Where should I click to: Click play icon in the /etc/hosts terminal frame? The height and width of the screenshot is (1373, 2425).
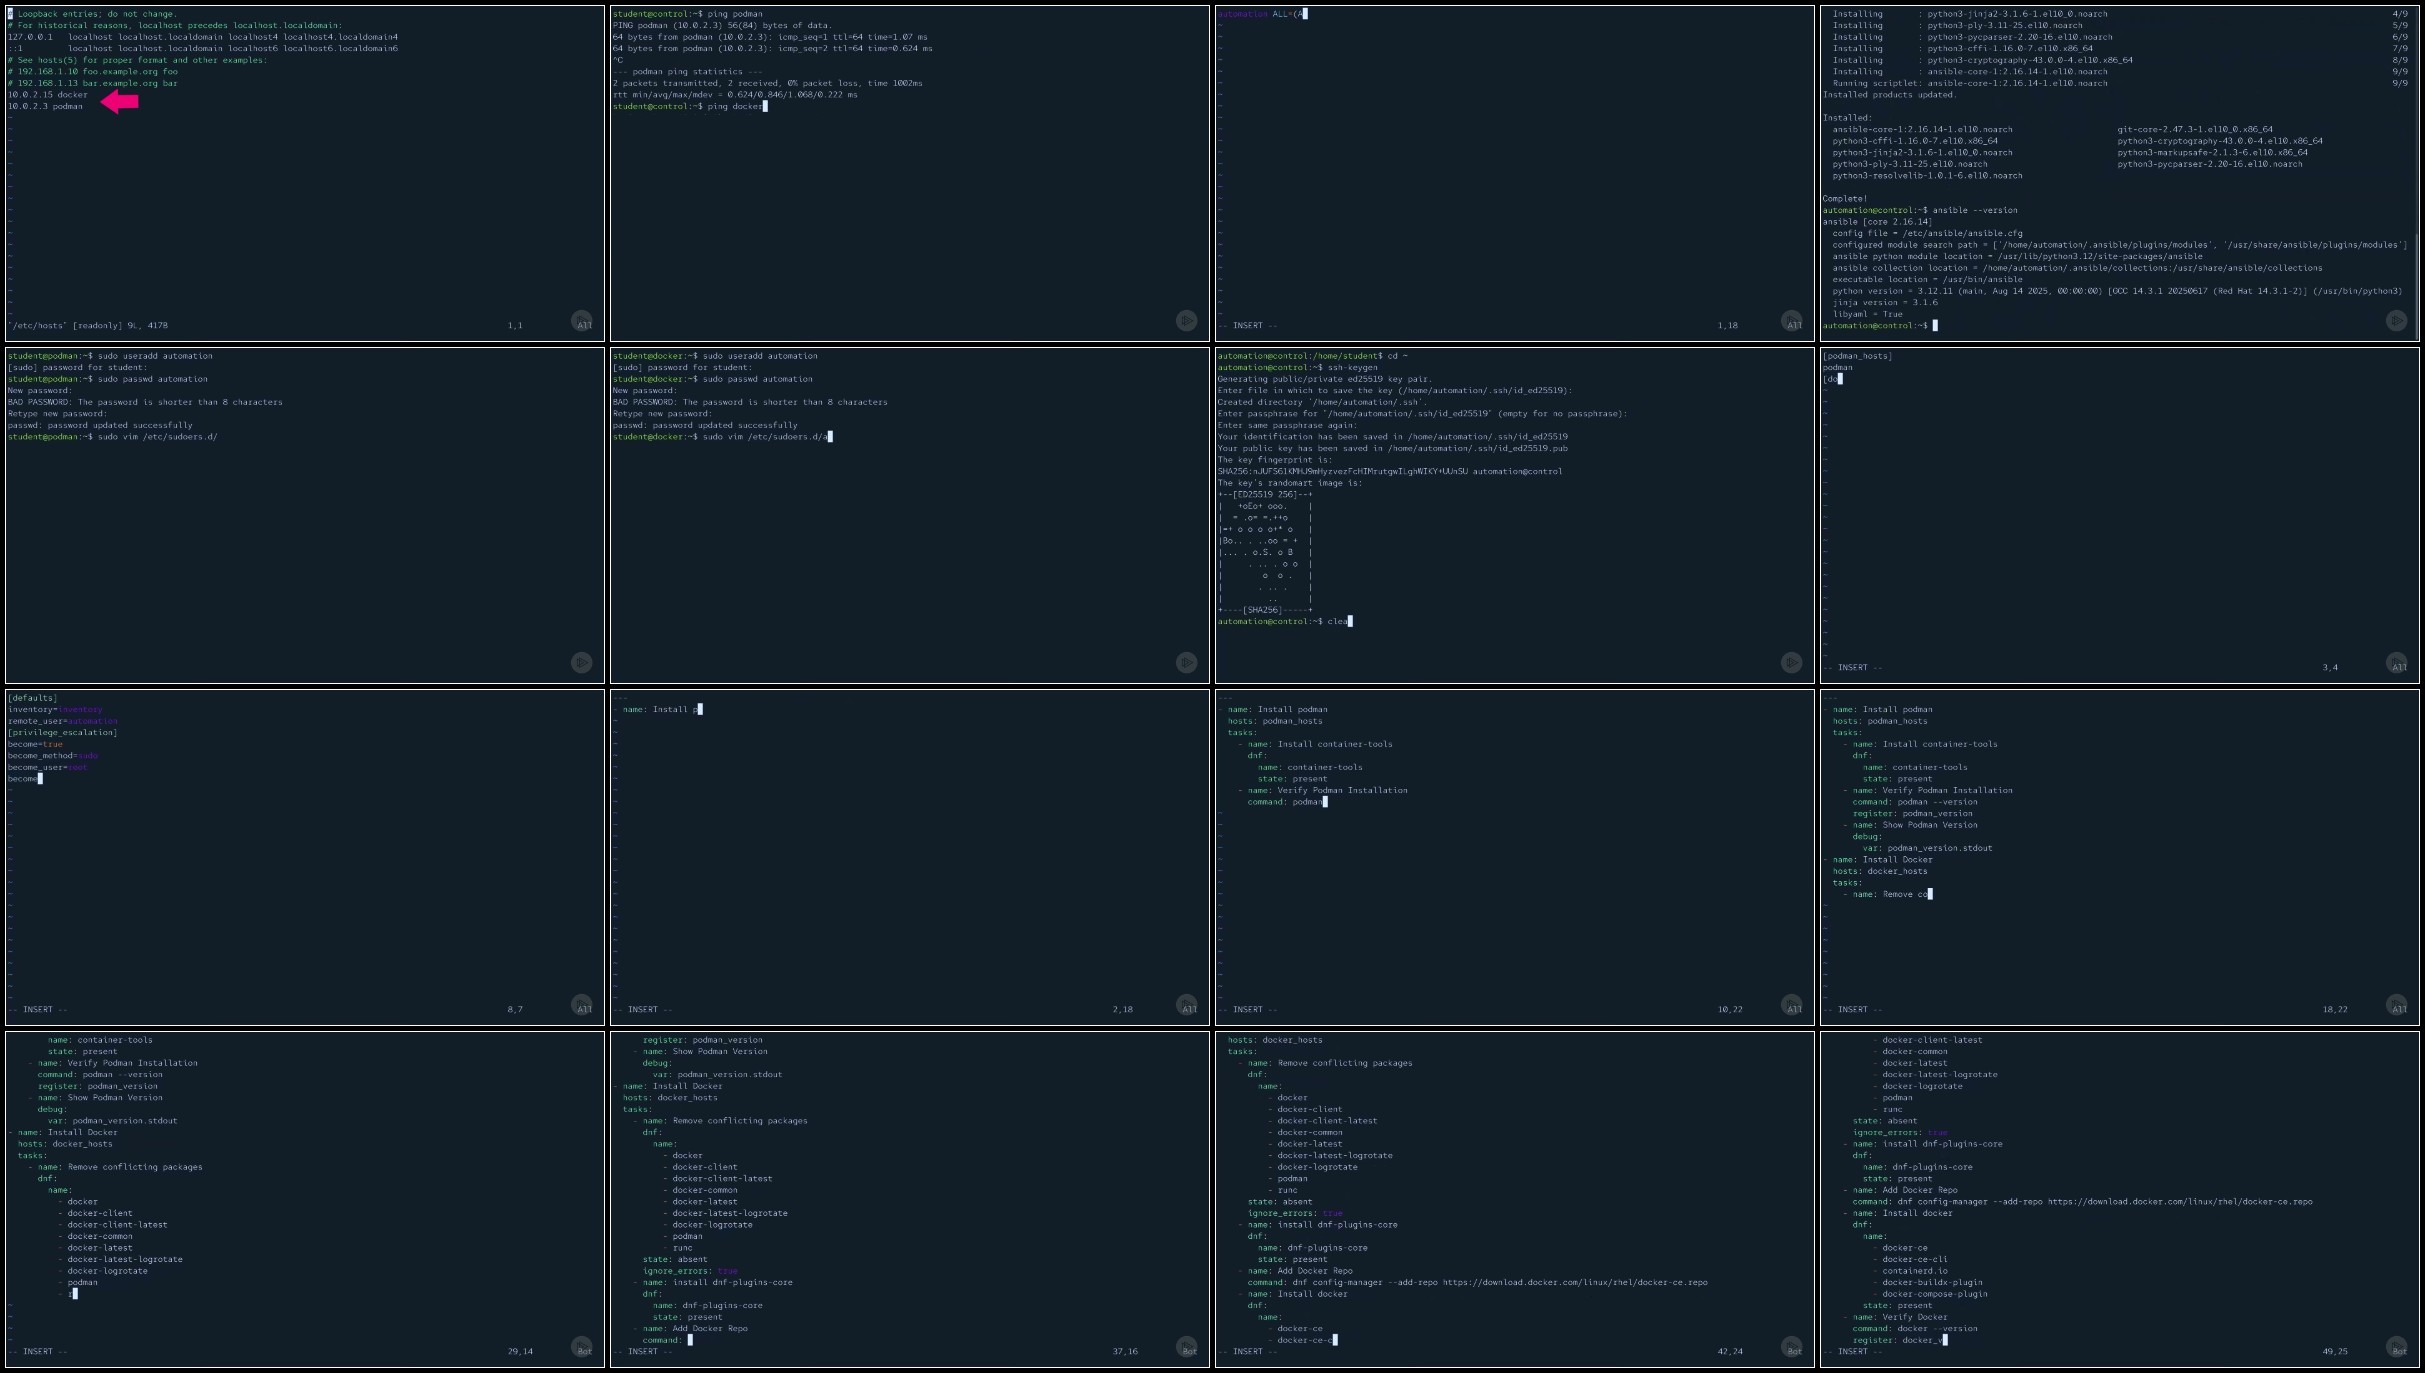581,321
